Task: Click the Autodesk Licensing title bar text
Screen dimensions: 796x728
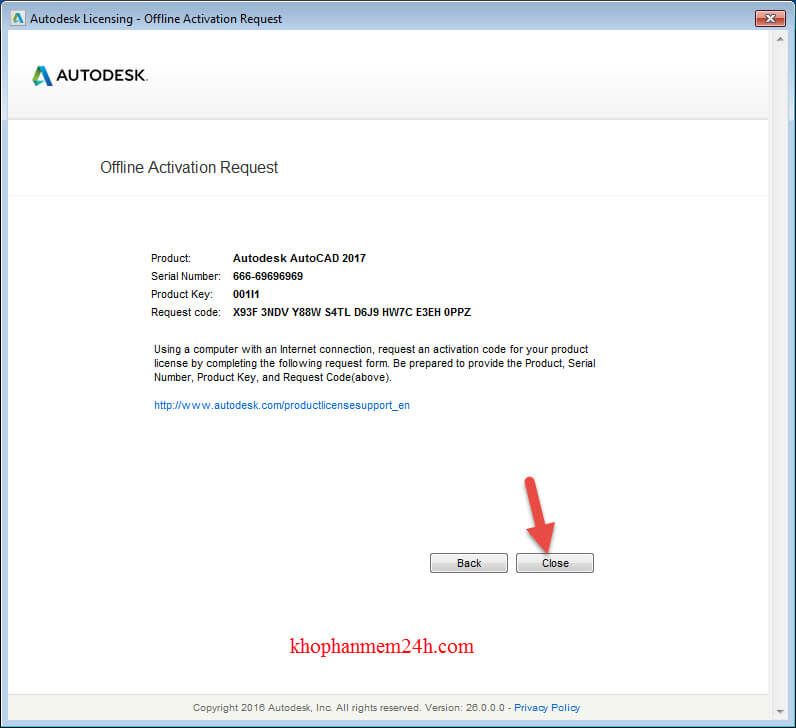Action: coord(158,18)
